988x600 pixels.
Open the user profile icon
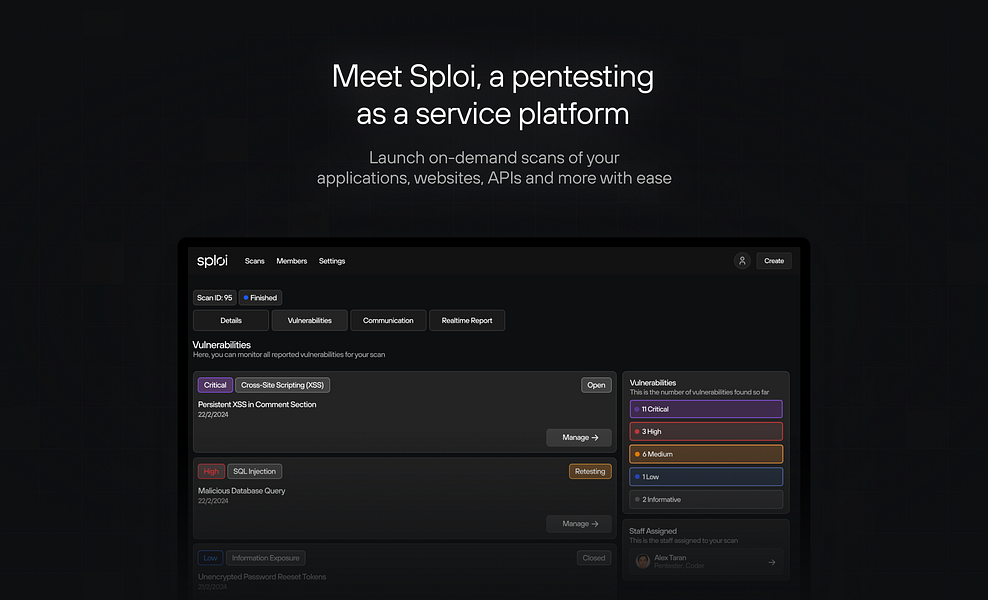click(742, 261)
